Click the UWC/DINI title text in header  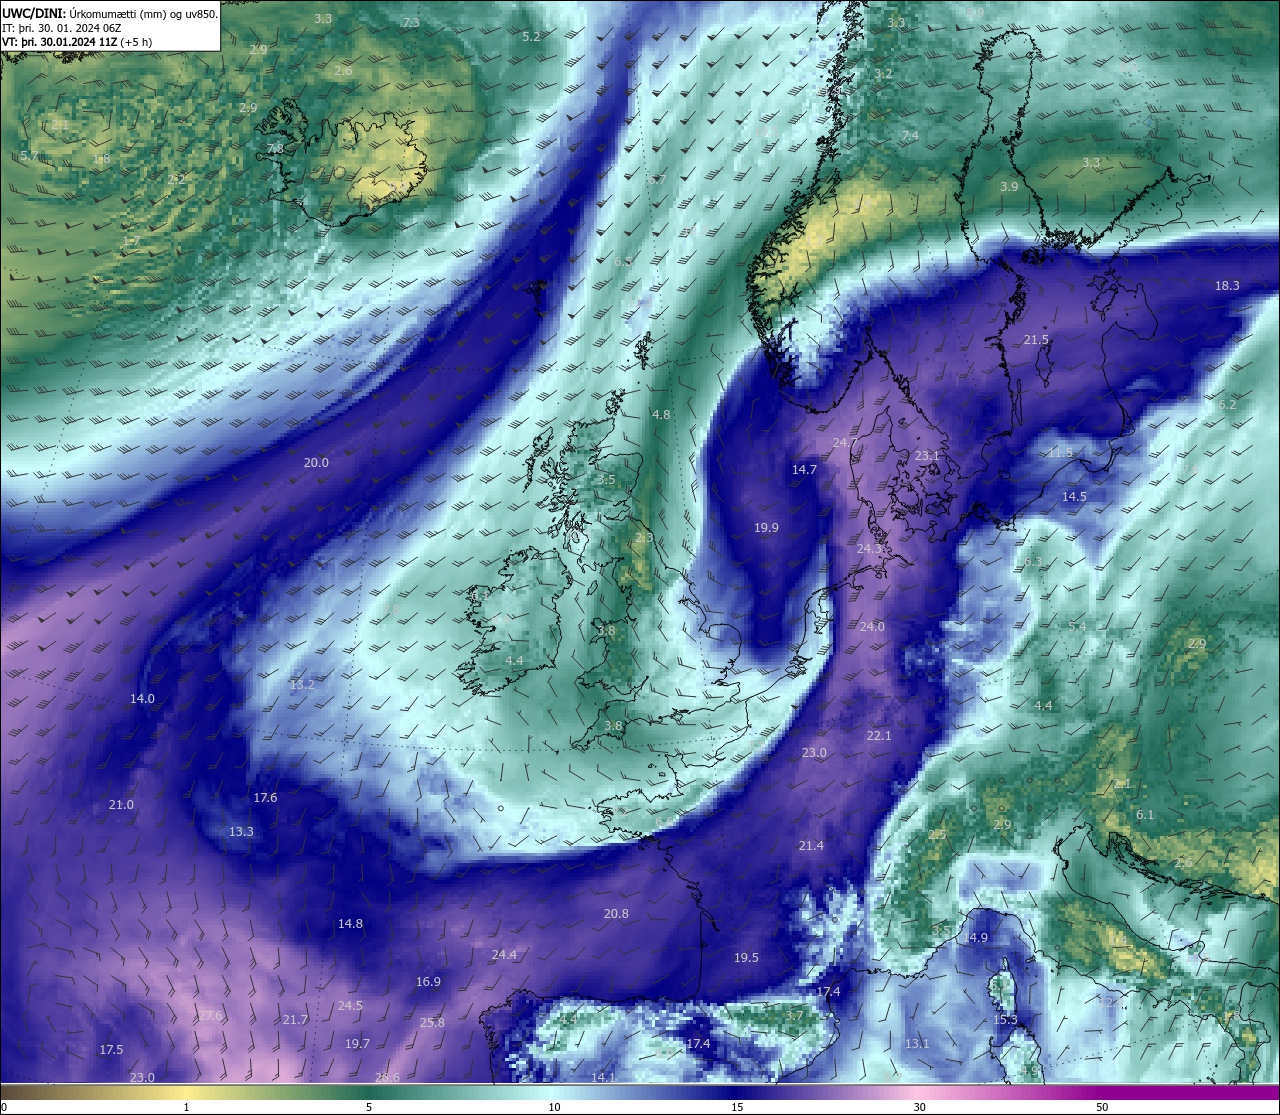(35, 13)
